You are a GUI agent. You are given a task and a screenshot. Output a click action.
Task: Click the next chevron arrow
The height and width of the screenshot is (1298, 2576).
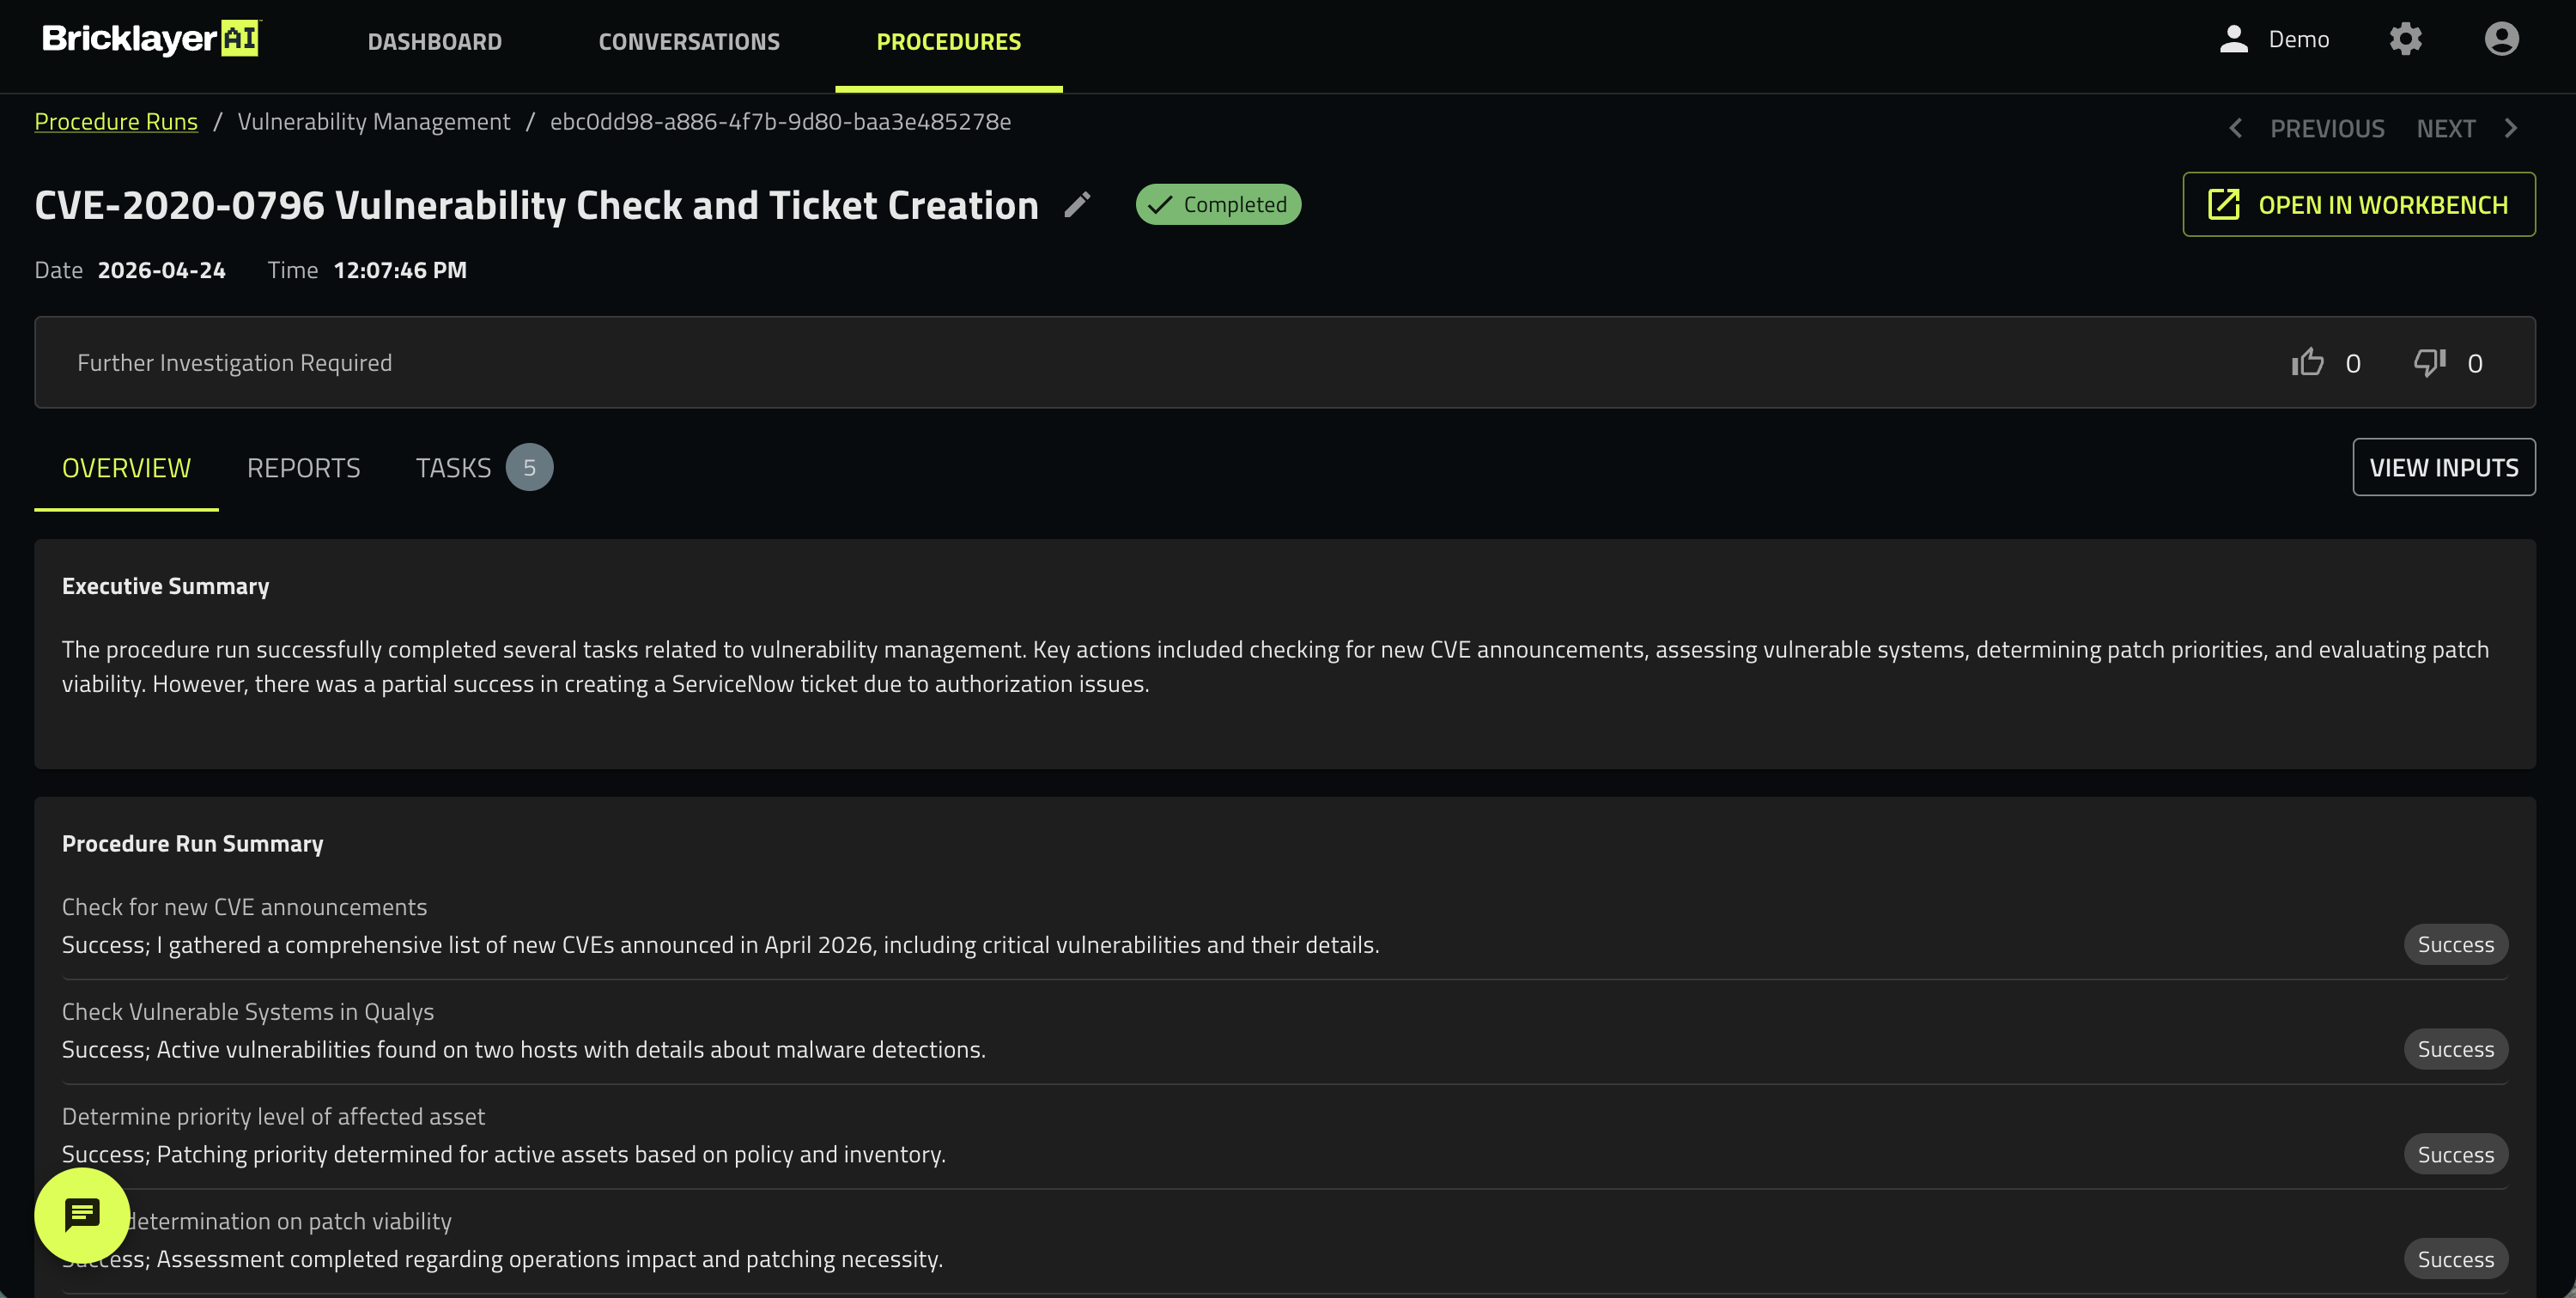click(x=2510, y=128)
